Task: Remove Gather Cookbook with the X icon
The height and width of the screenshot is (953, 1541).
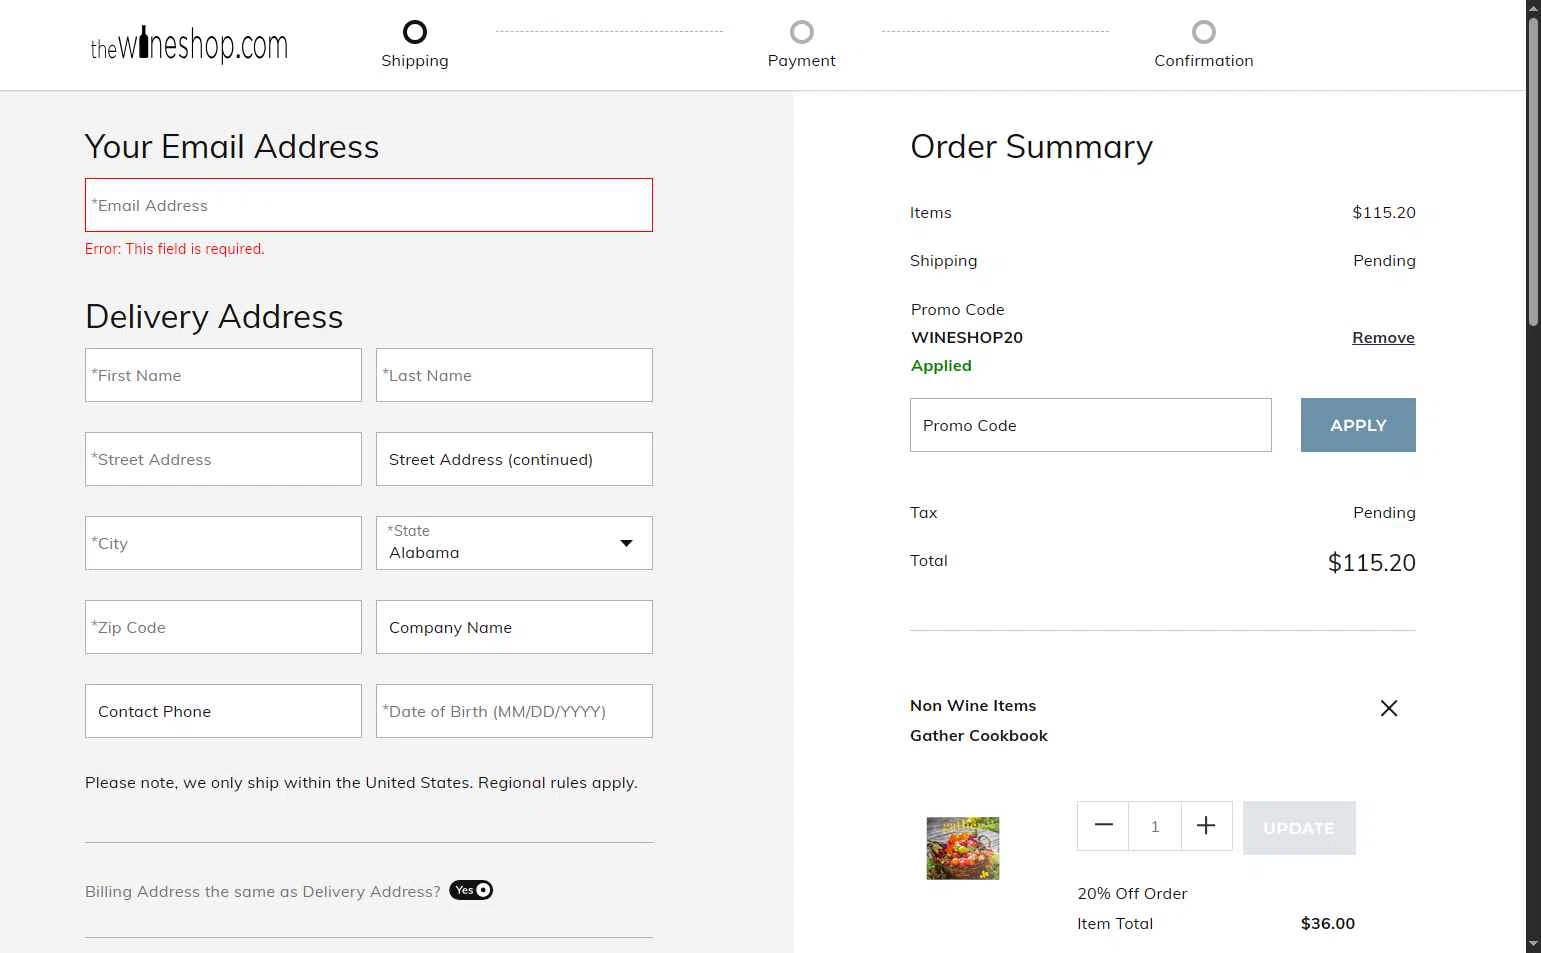Action: click(x=1389, y=708)
